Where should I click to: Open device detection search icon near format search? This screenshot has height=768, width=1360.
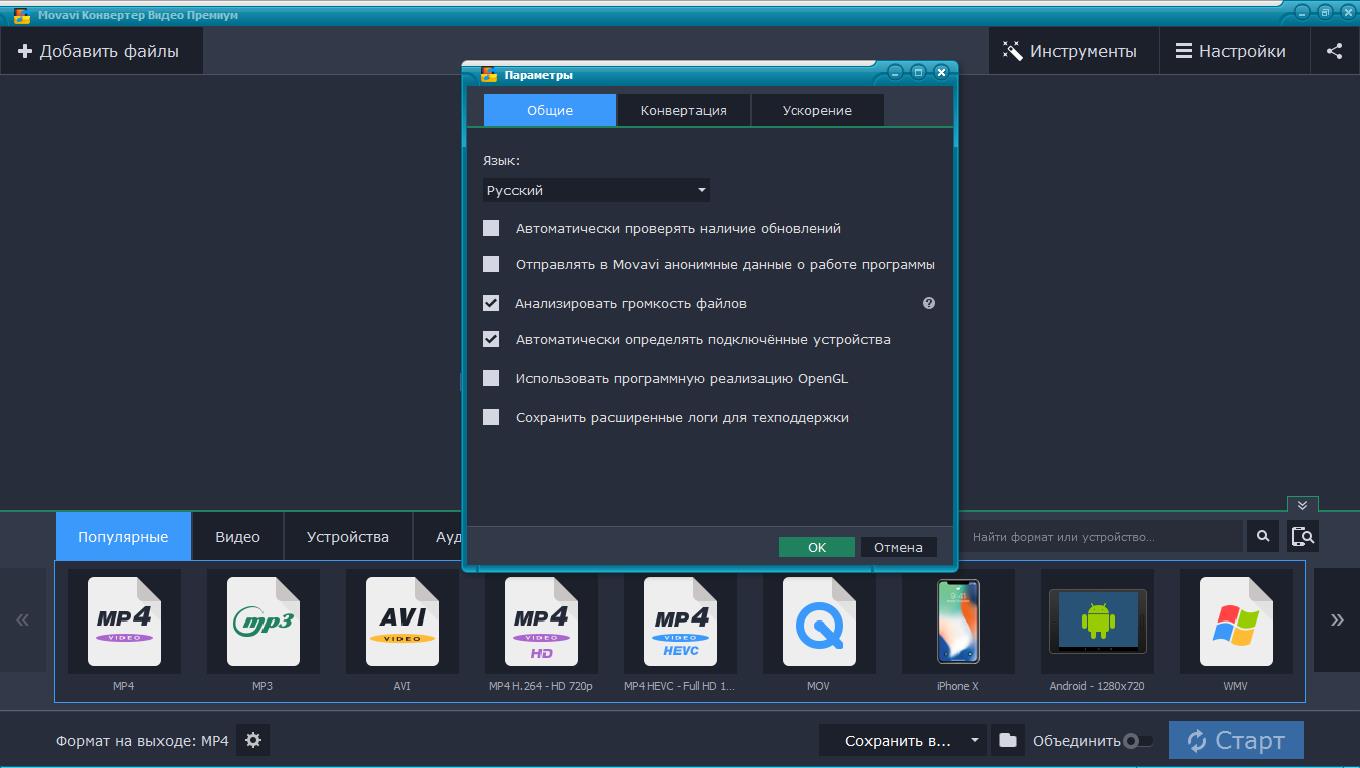coord(1302,536)
